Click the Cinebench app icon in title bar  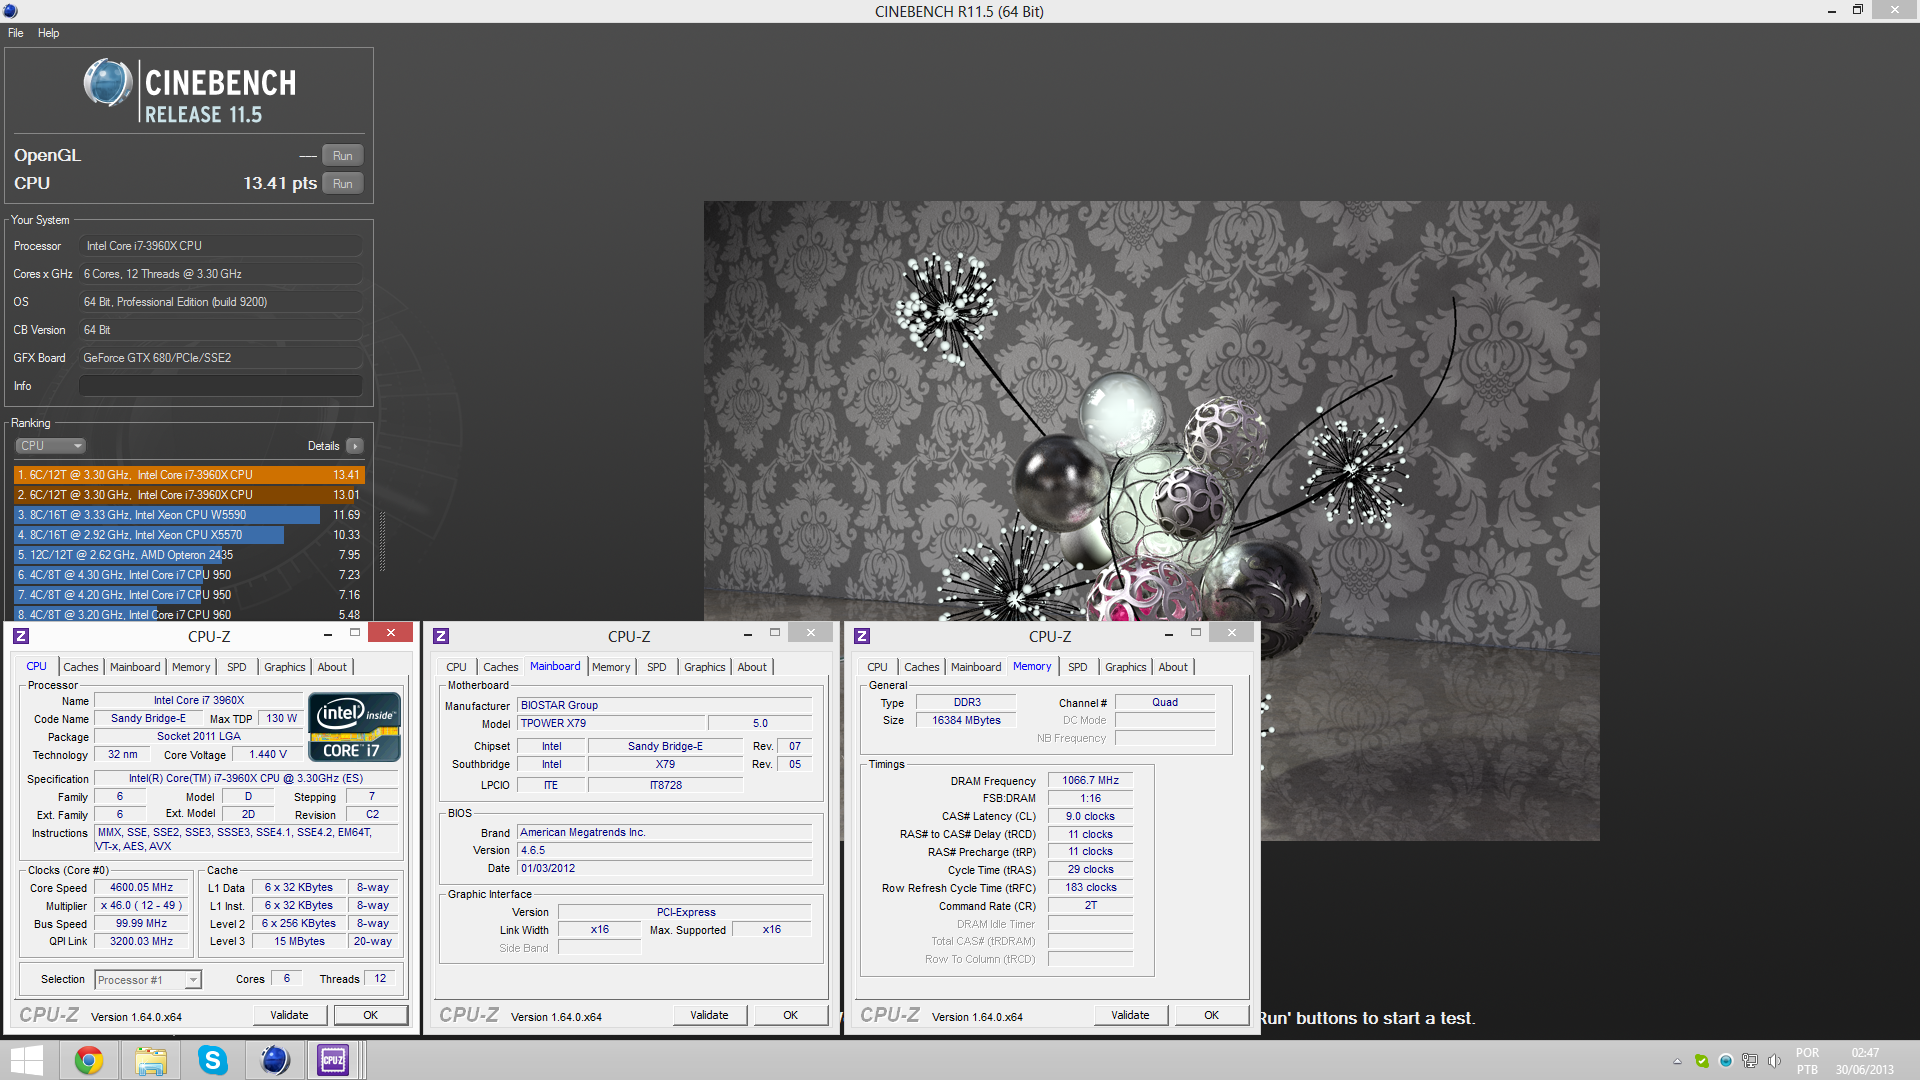[x=10, y=11]
